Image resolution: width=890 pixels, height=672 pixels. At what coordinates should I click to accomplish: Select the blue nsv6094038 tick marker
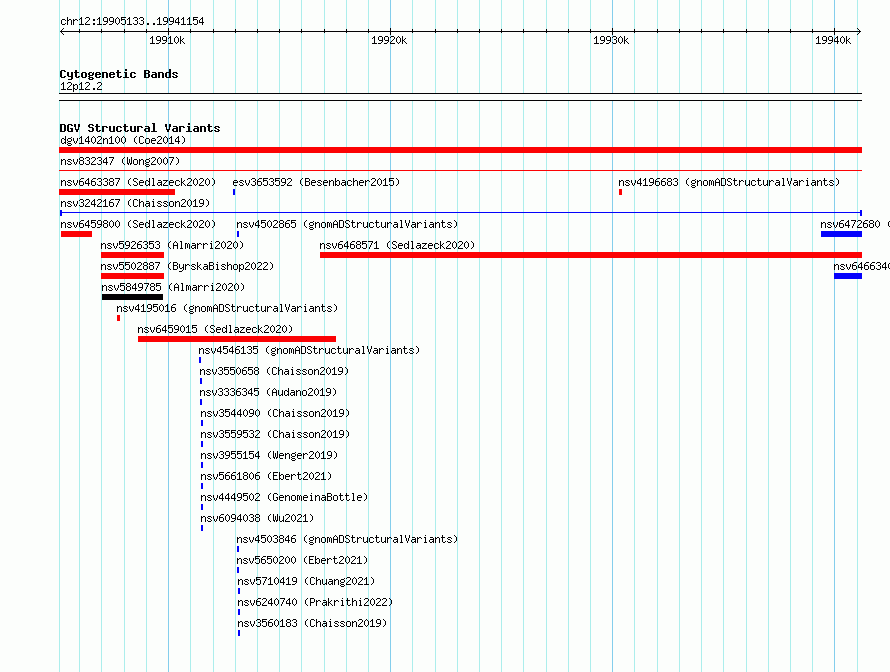click(202, 528)
